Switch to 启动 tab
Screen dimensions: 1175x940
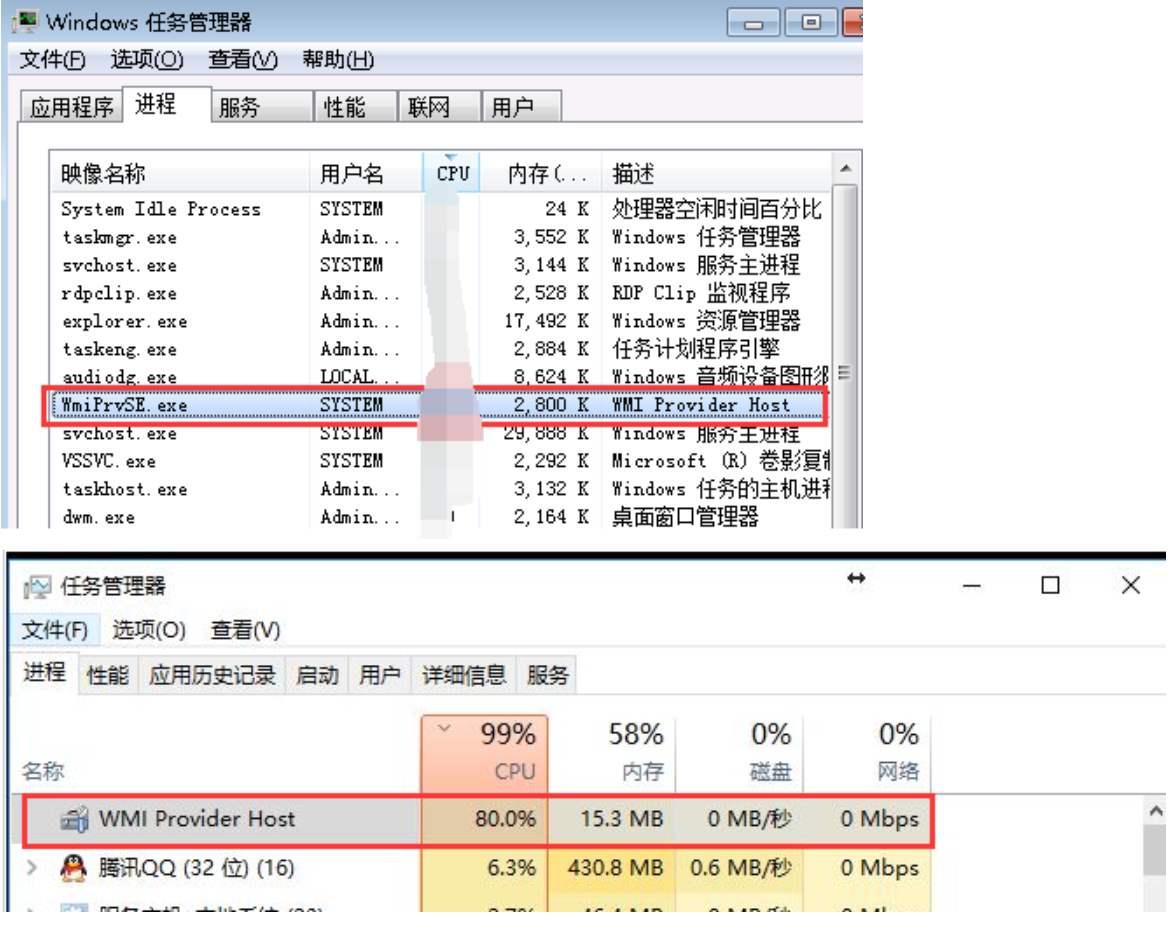click(317, 675)
